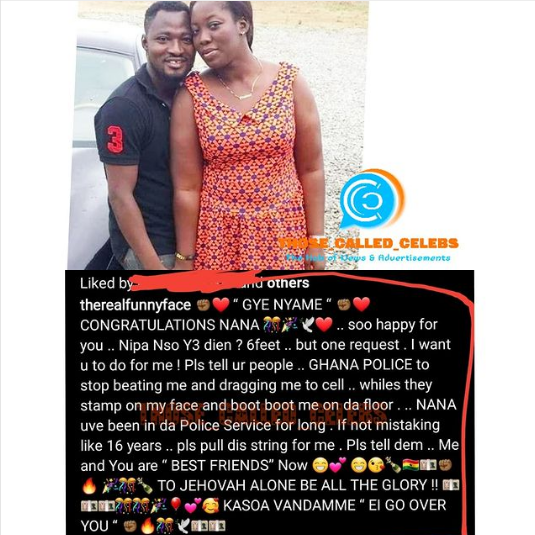Click the red number 3 on the polo sleeve
This screenshot has width=535, height=535.
pos(115,139)
